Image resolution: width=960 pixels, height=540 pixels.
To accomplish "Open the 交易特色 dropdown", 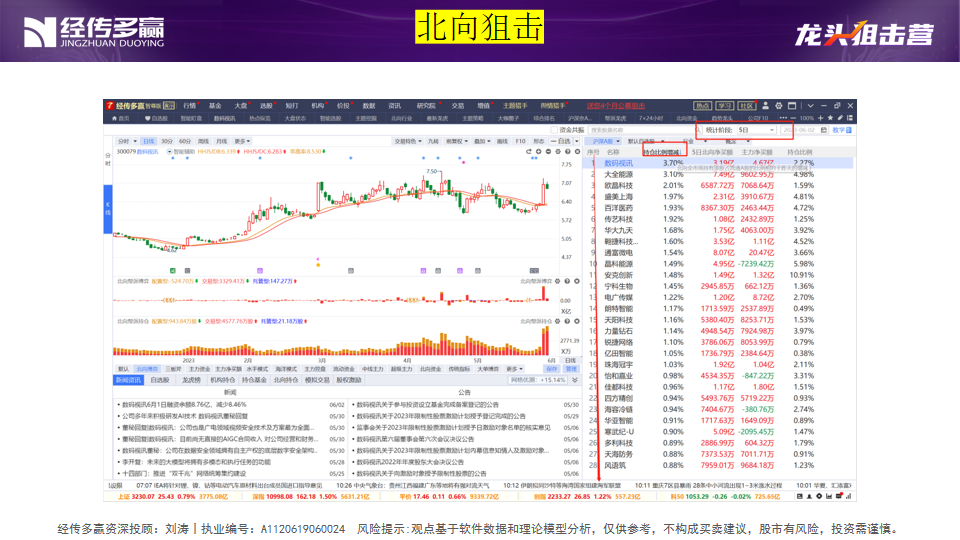I will [408, 141].
